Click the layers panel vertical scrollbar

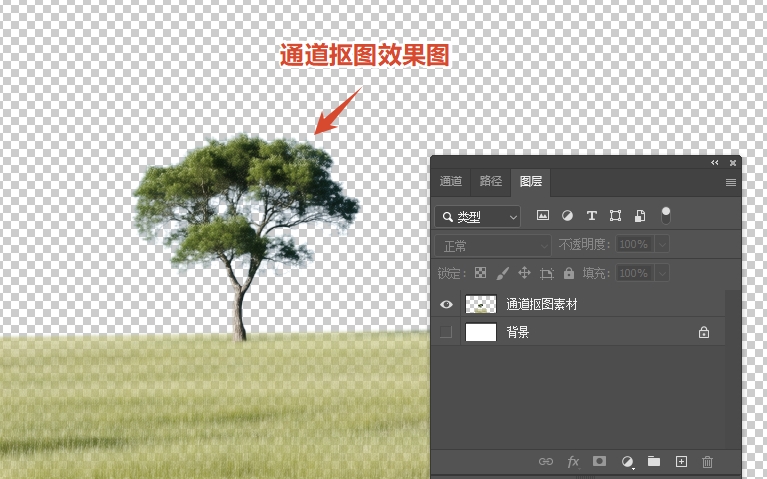point(732,369)
